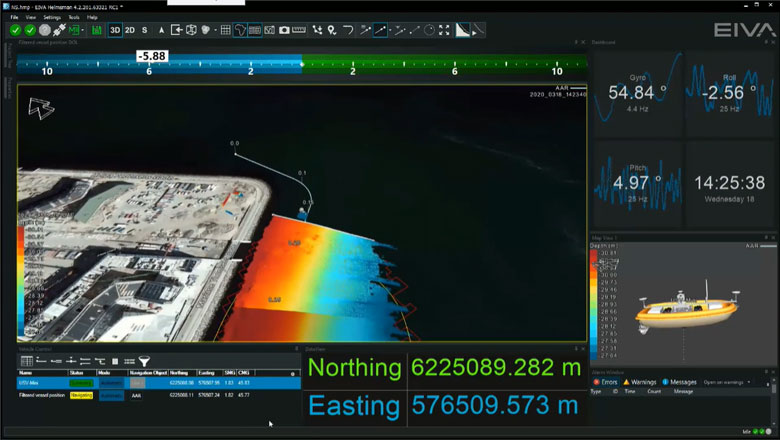
Task: Click the north arrow orientation icon
Action: (x=161, y=30)
